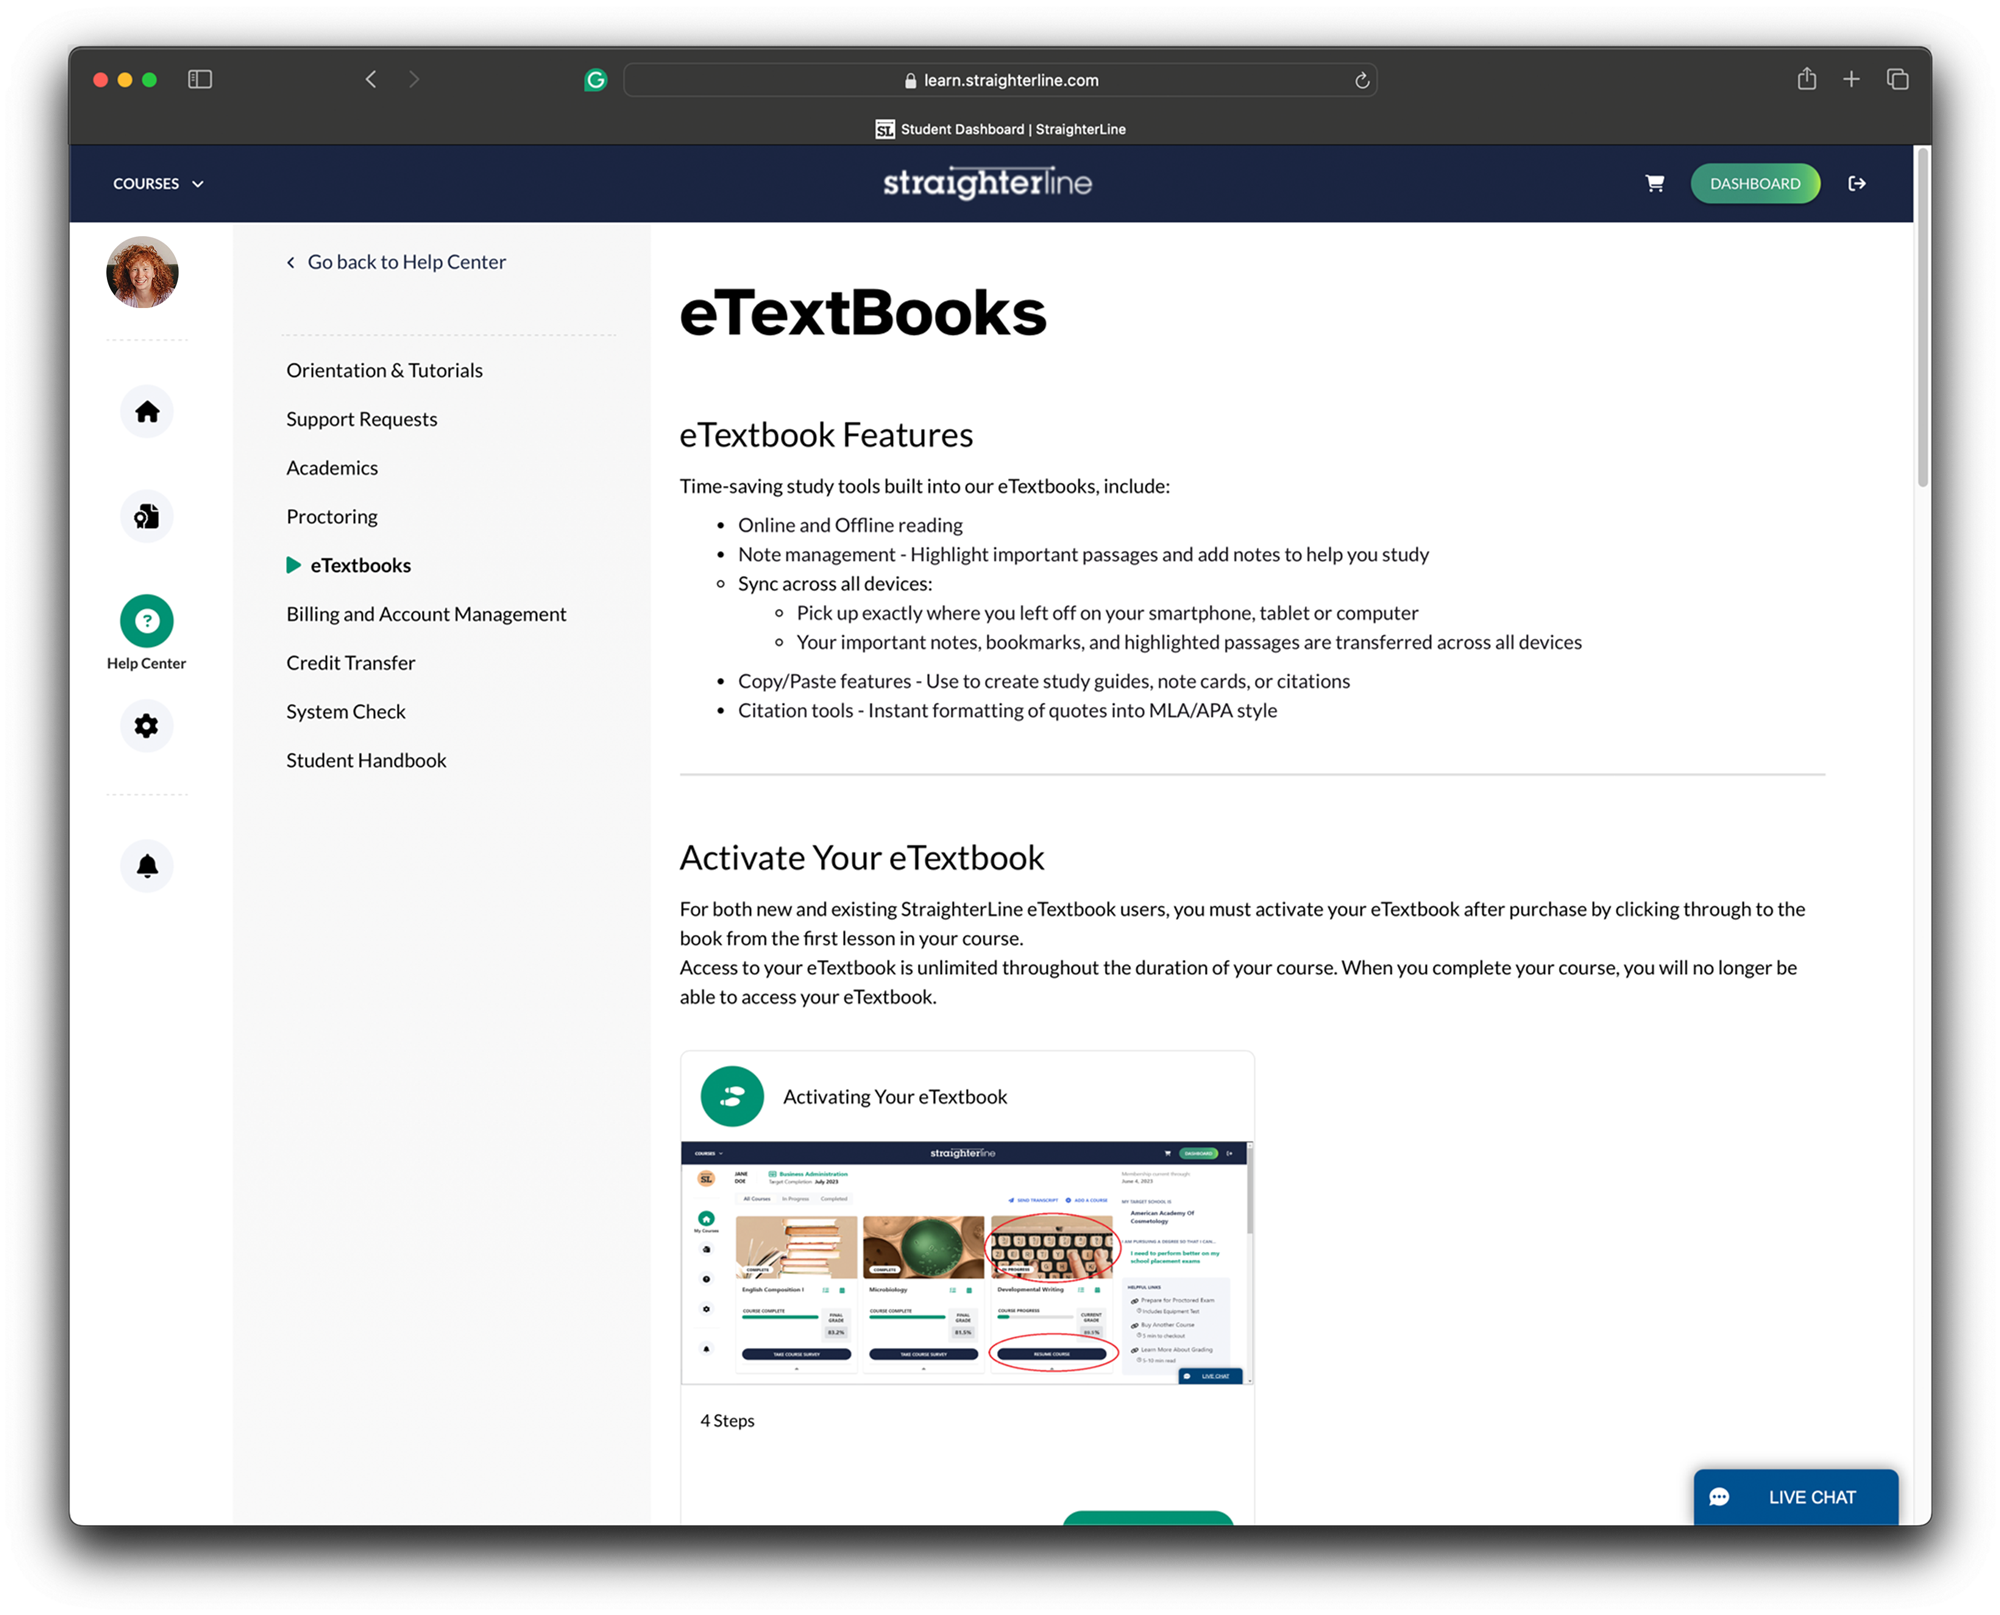2000x1615 pixels.
Task: Click the page vertical scrollbar
Action: [x=1922, y=318]
